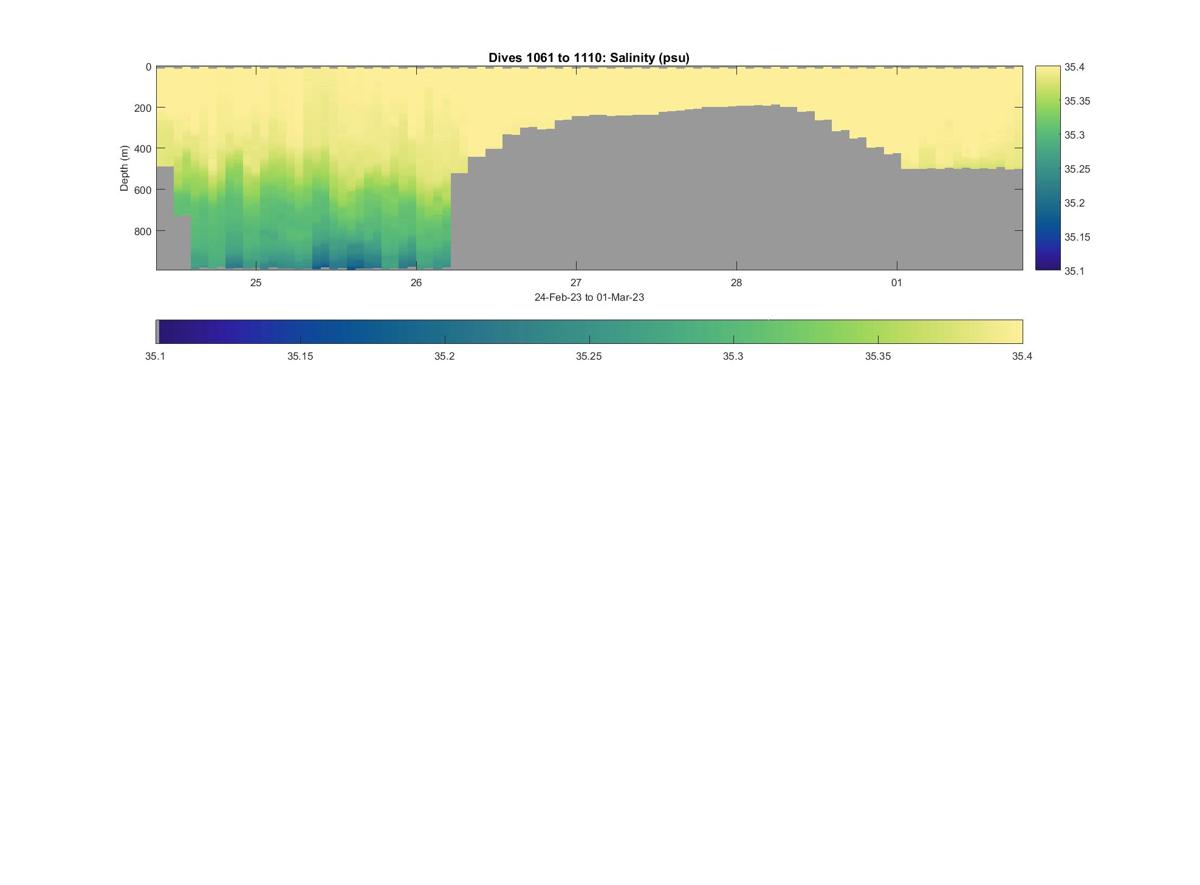
Task: Click the 'Depth (m)' y-axis label
Action: 125,168
